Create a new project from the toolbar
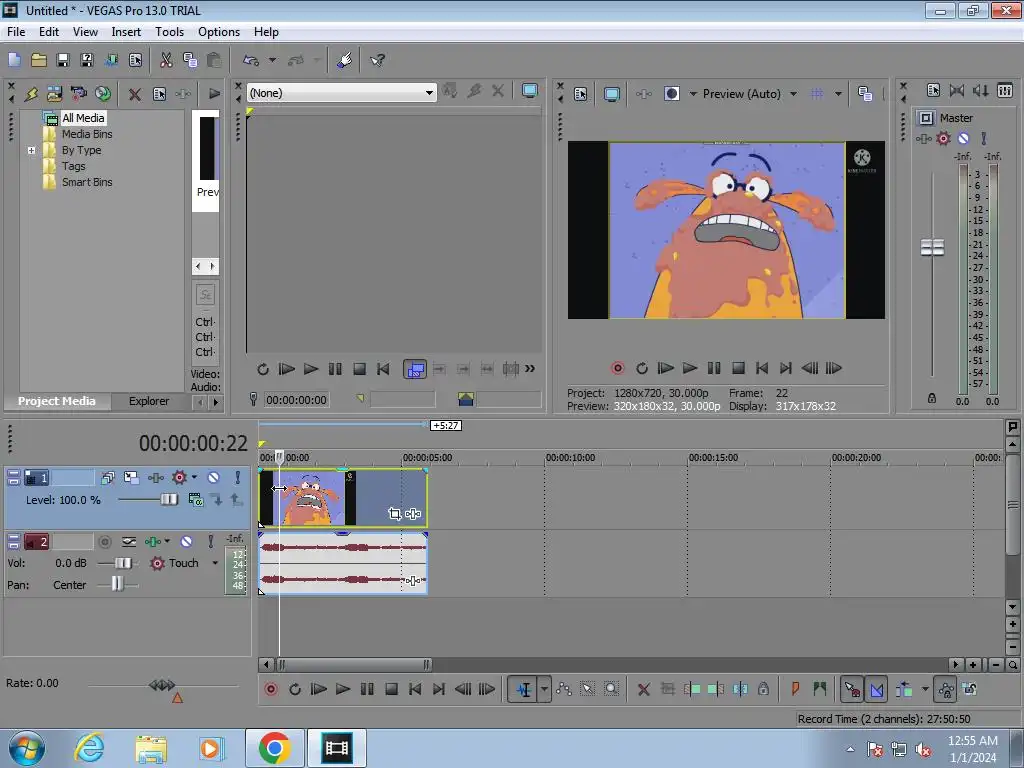The width and height of the screenshot is (1024, 768). pyautogui.click(x=14, y=60)
